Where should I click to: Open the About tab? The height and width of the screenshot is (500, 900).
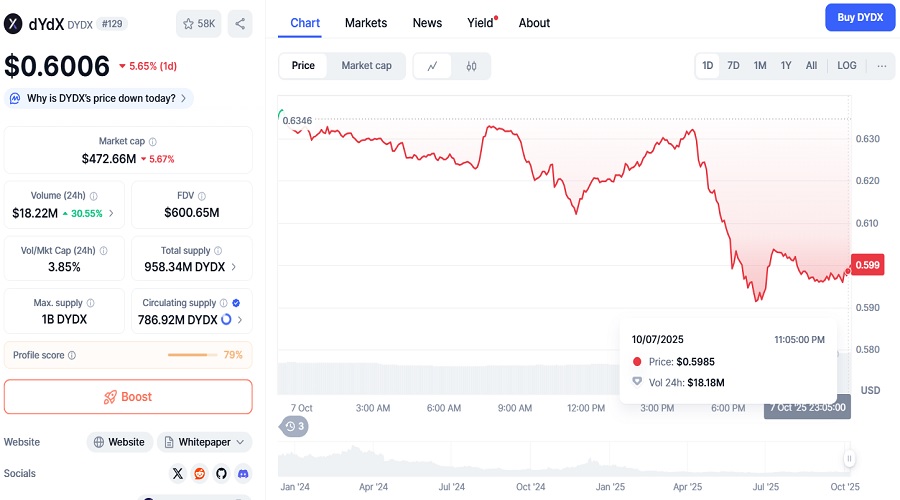click(x=534, y=23)
